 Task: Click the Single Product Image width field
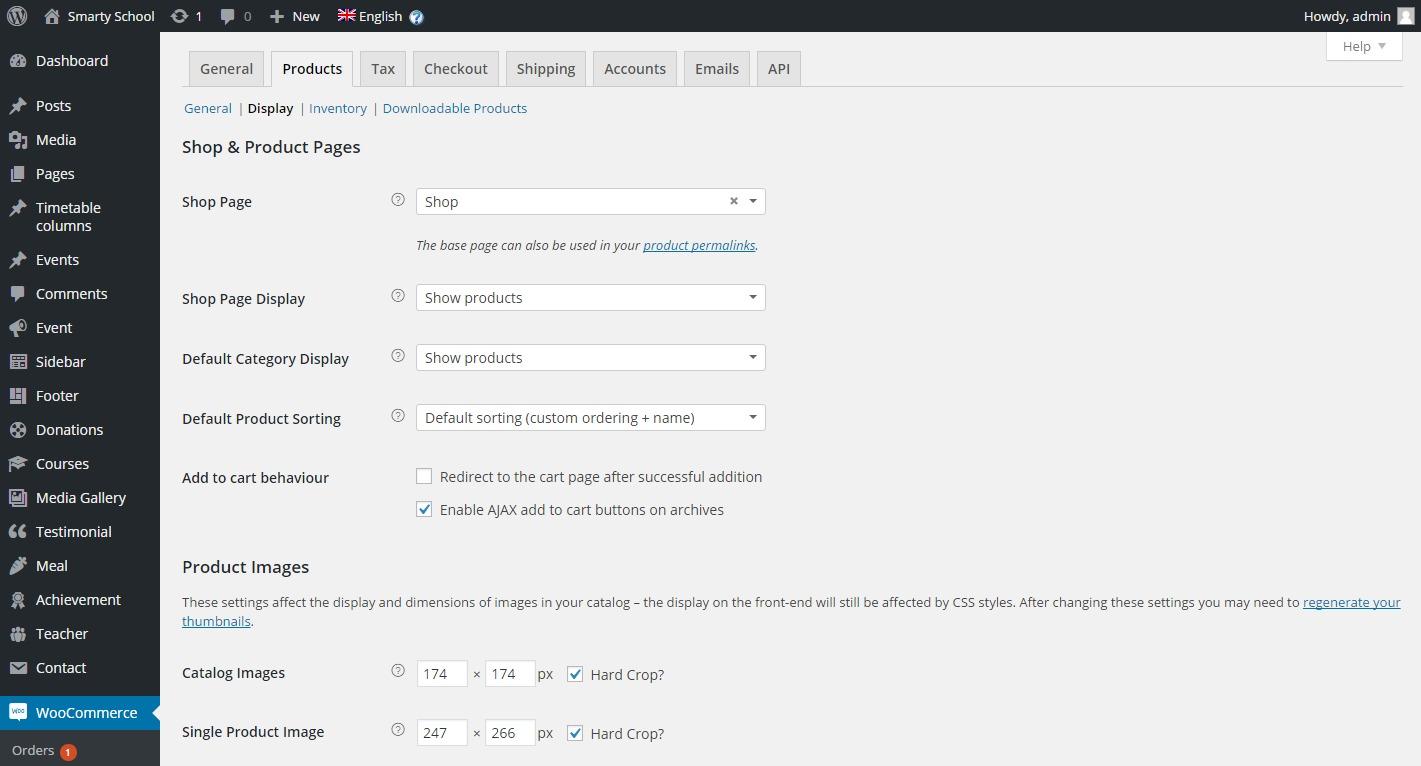442,733
